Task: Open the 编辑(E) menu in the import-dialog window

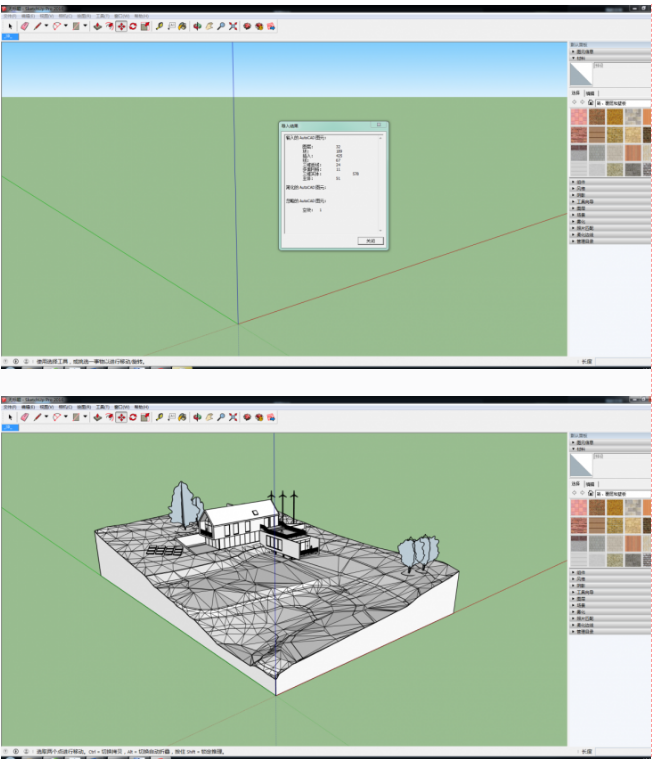Action: 28,16
